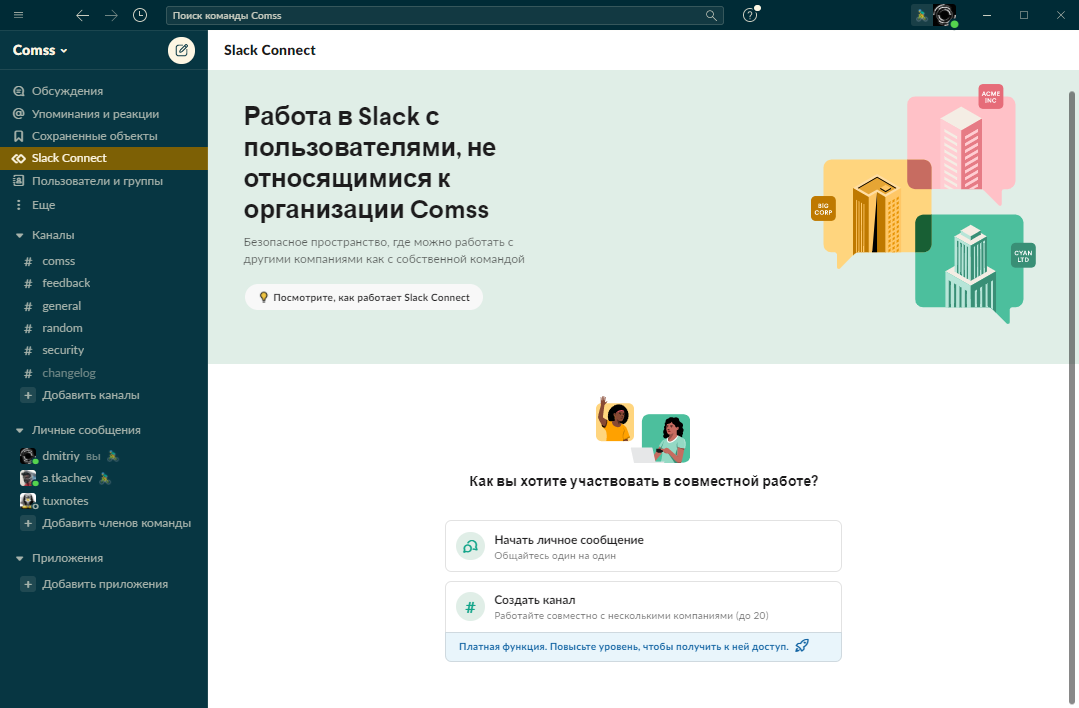Open the changelog channel
This screenshot has width=1079, height=708.
tap(69, 373)
